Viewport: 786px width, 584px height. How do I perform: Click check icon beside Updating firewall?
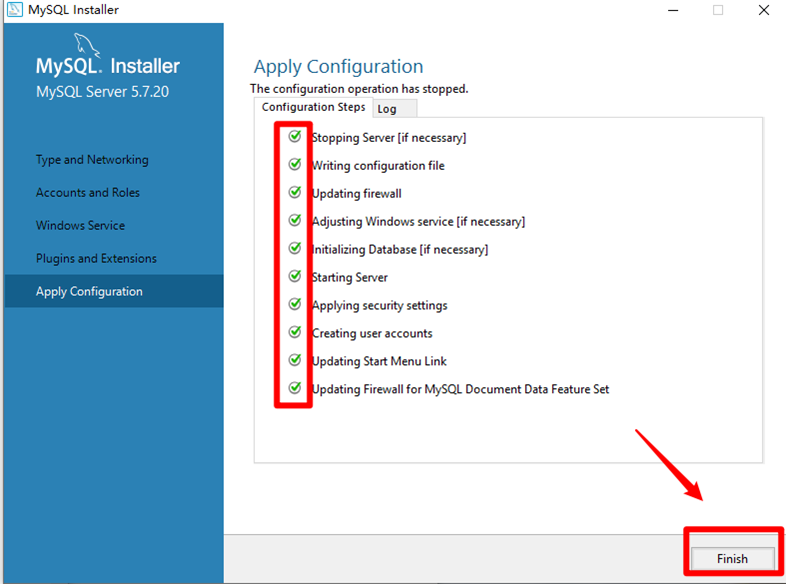coord(295,192)
